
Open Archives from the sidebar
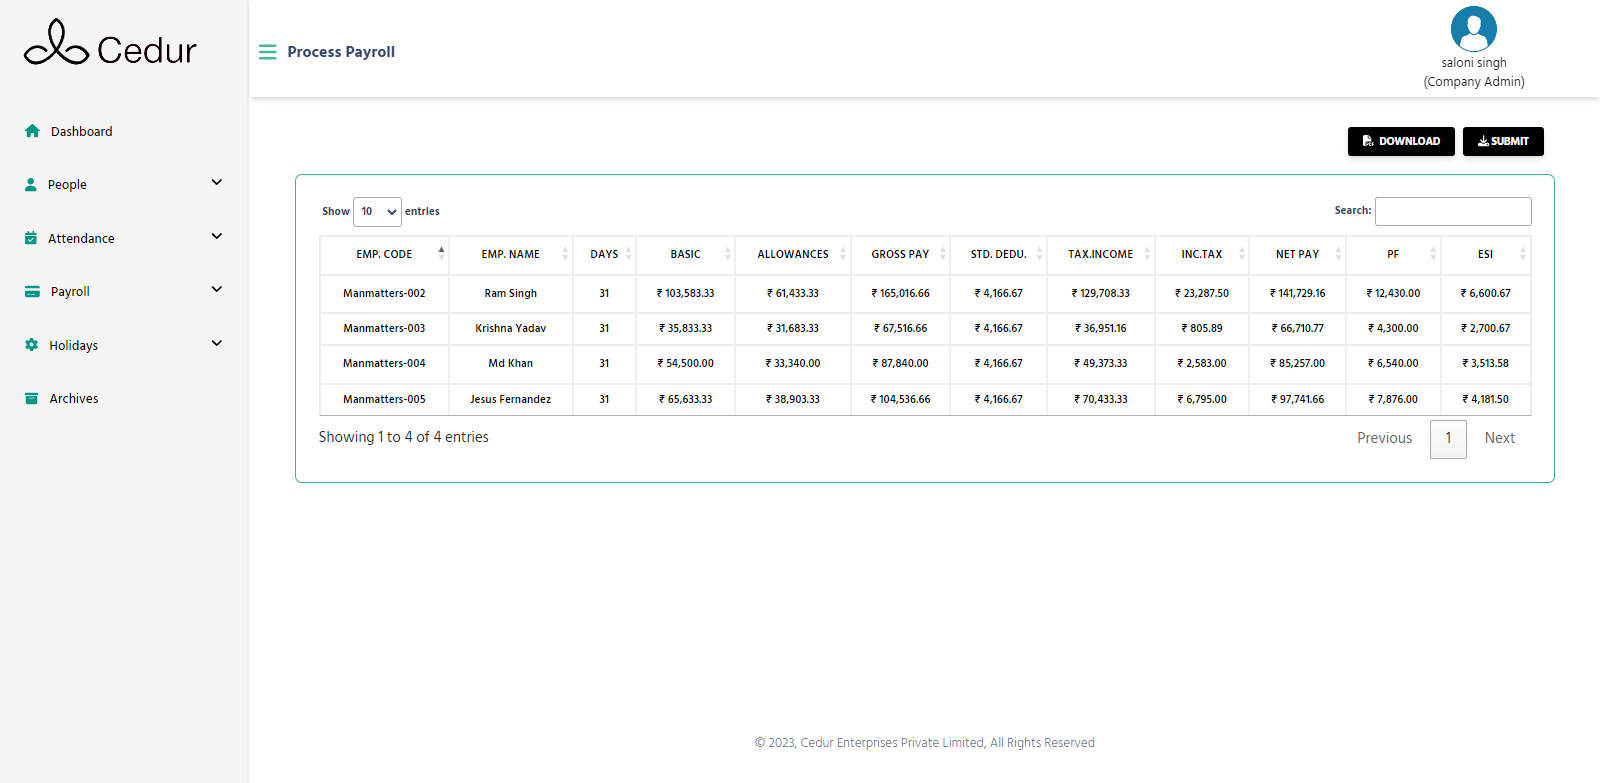(74, 399)
